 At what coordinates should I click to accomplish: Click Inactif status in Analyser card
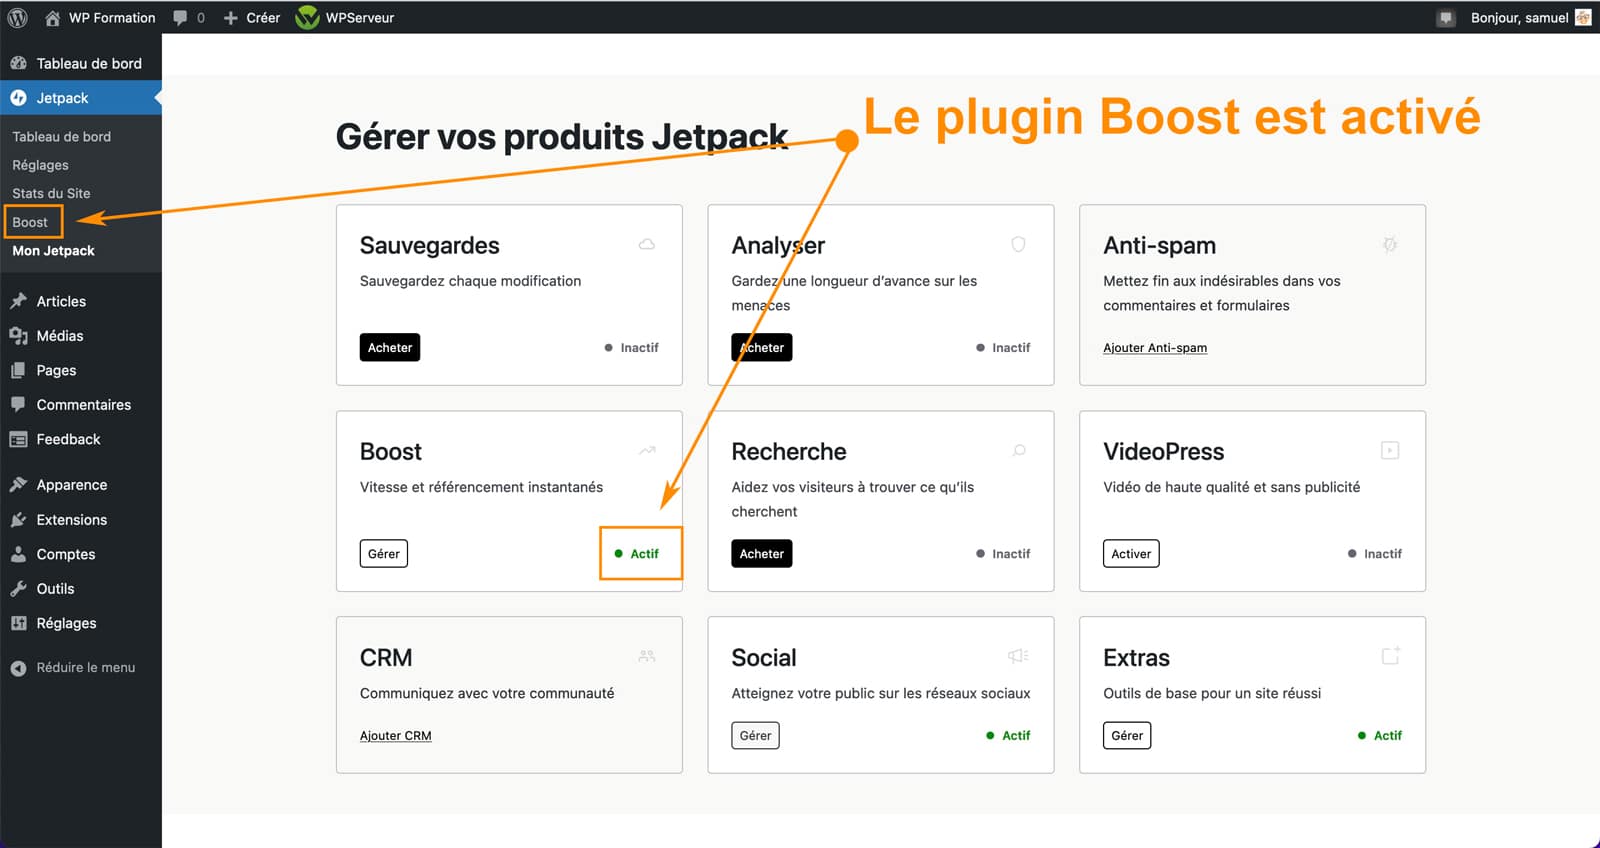click(1003, 348)
